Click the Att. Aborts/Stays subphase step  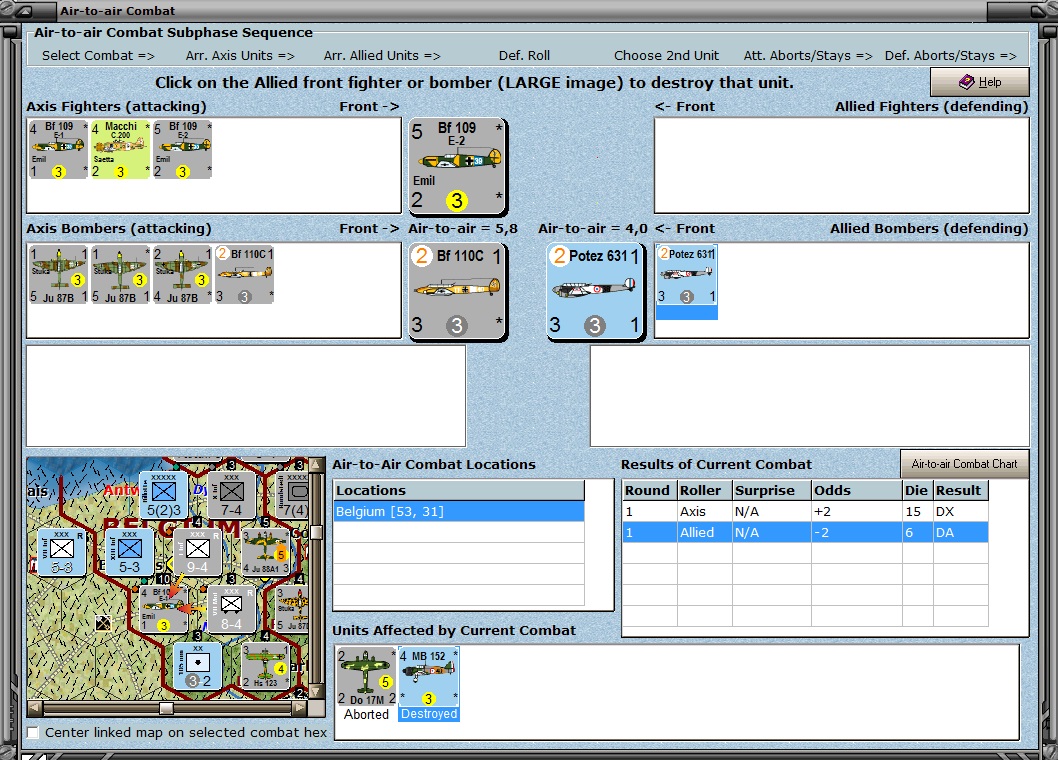(808, 55)
